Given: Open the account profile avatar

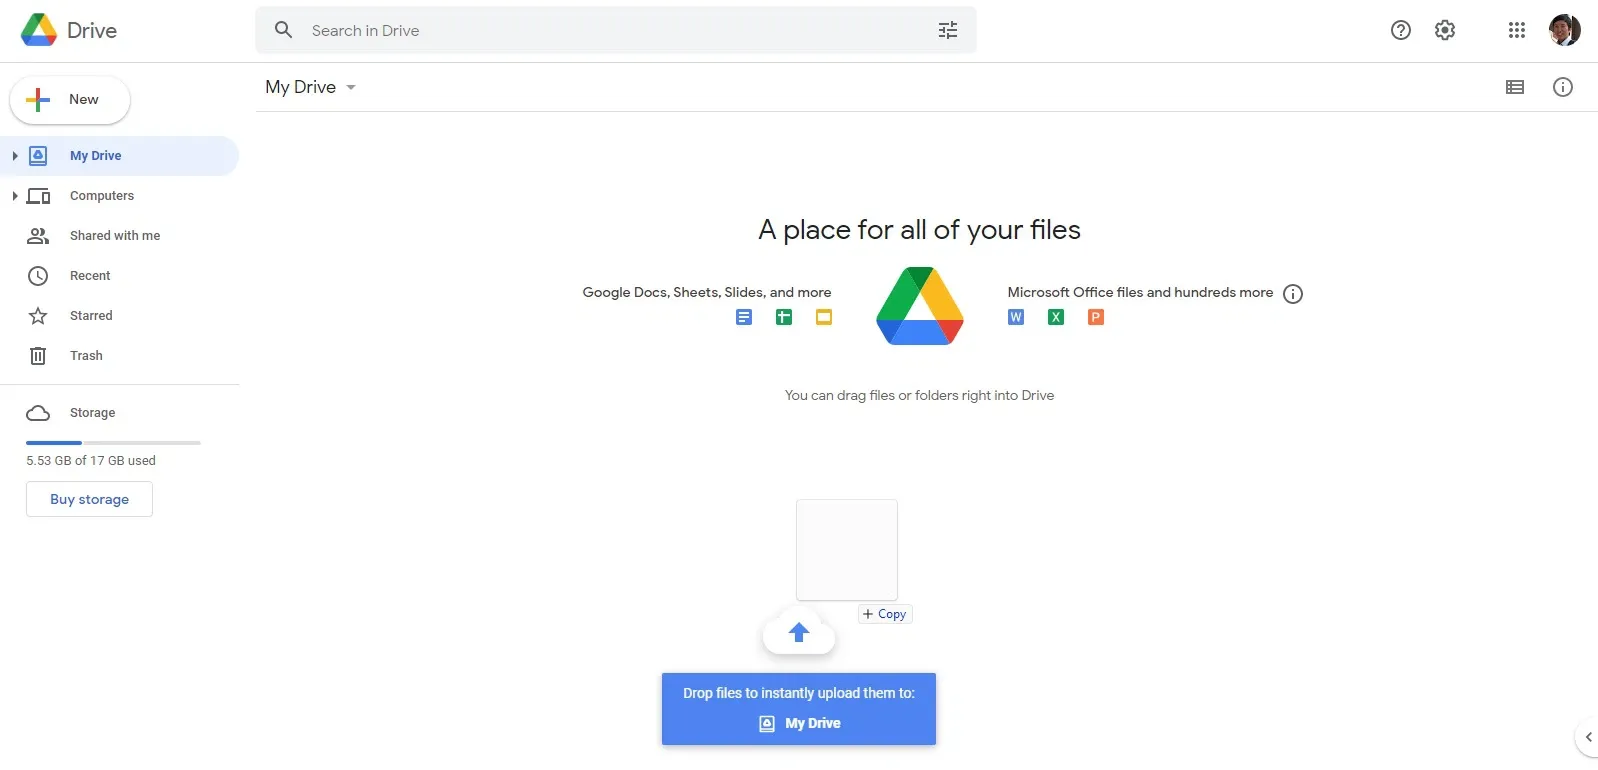Looking at the screenshot, I should (1565, 30).
